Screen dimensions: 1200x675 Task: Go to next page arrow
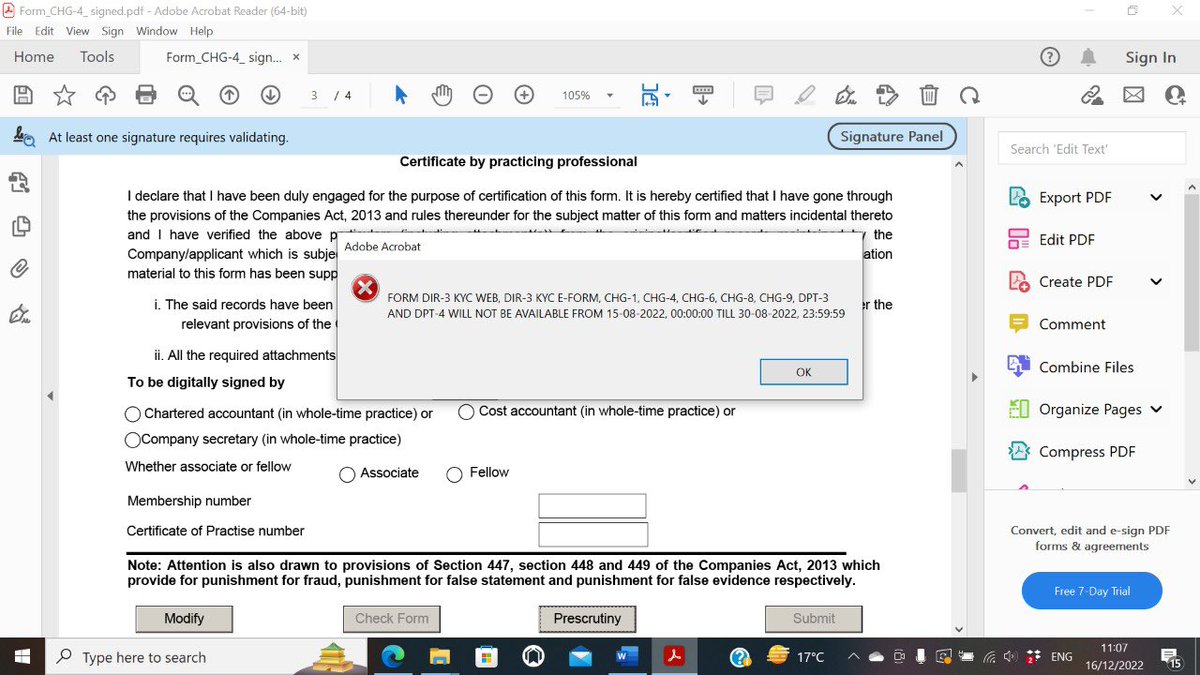coord(270,95)
